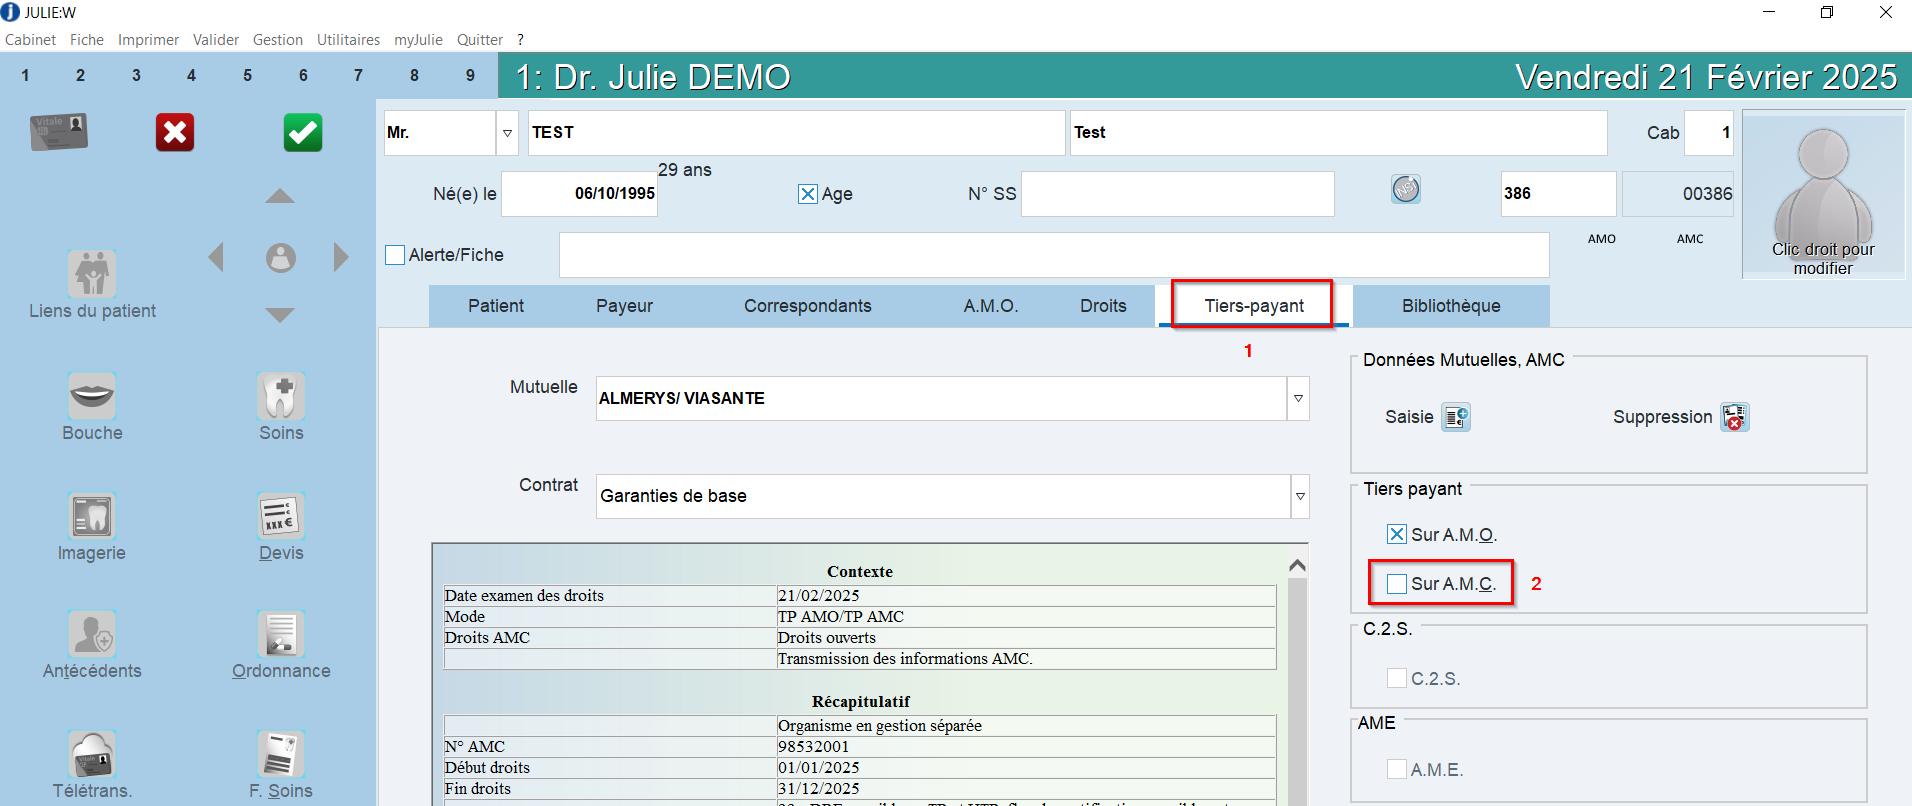Expand the Contrat dropdown list
Screen dimensions: 1912x806
(1300, 496)
